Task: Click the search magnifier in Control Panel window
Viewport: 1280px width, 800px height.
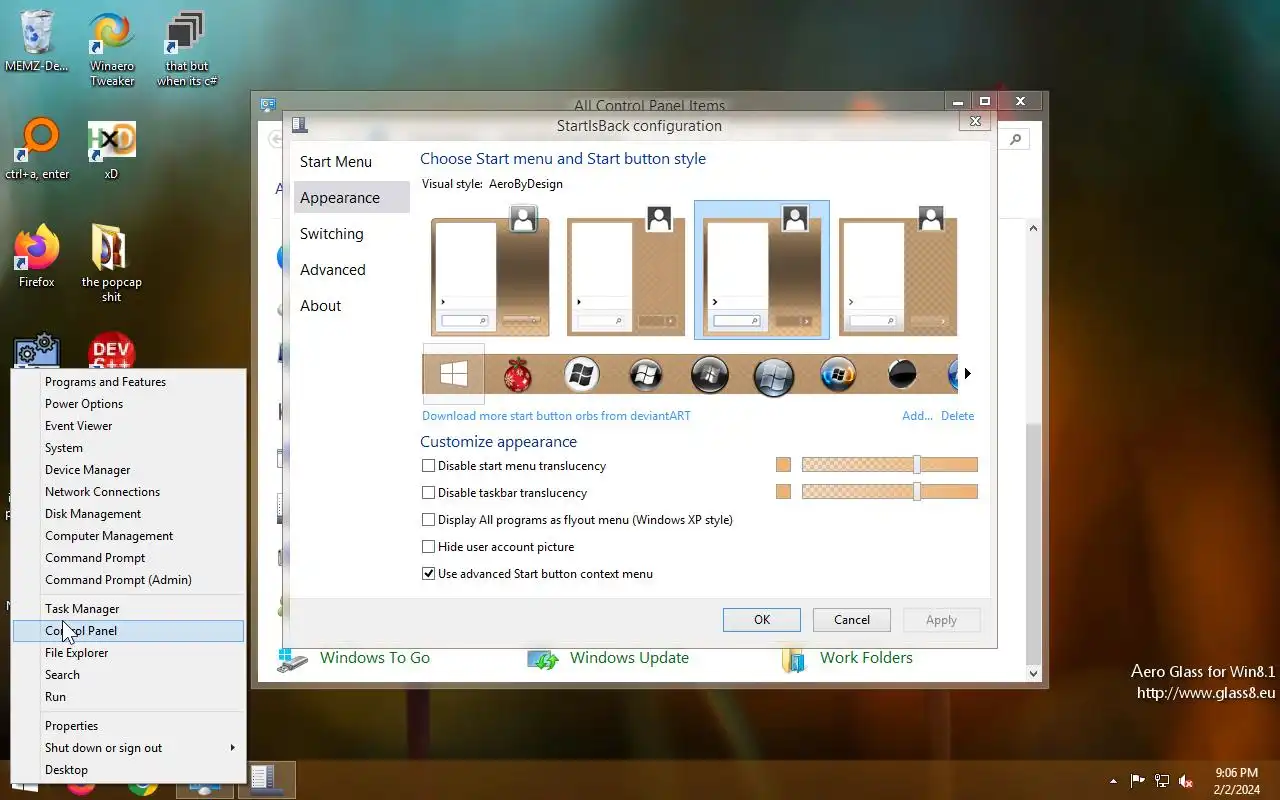Action: click(1015, 140)
